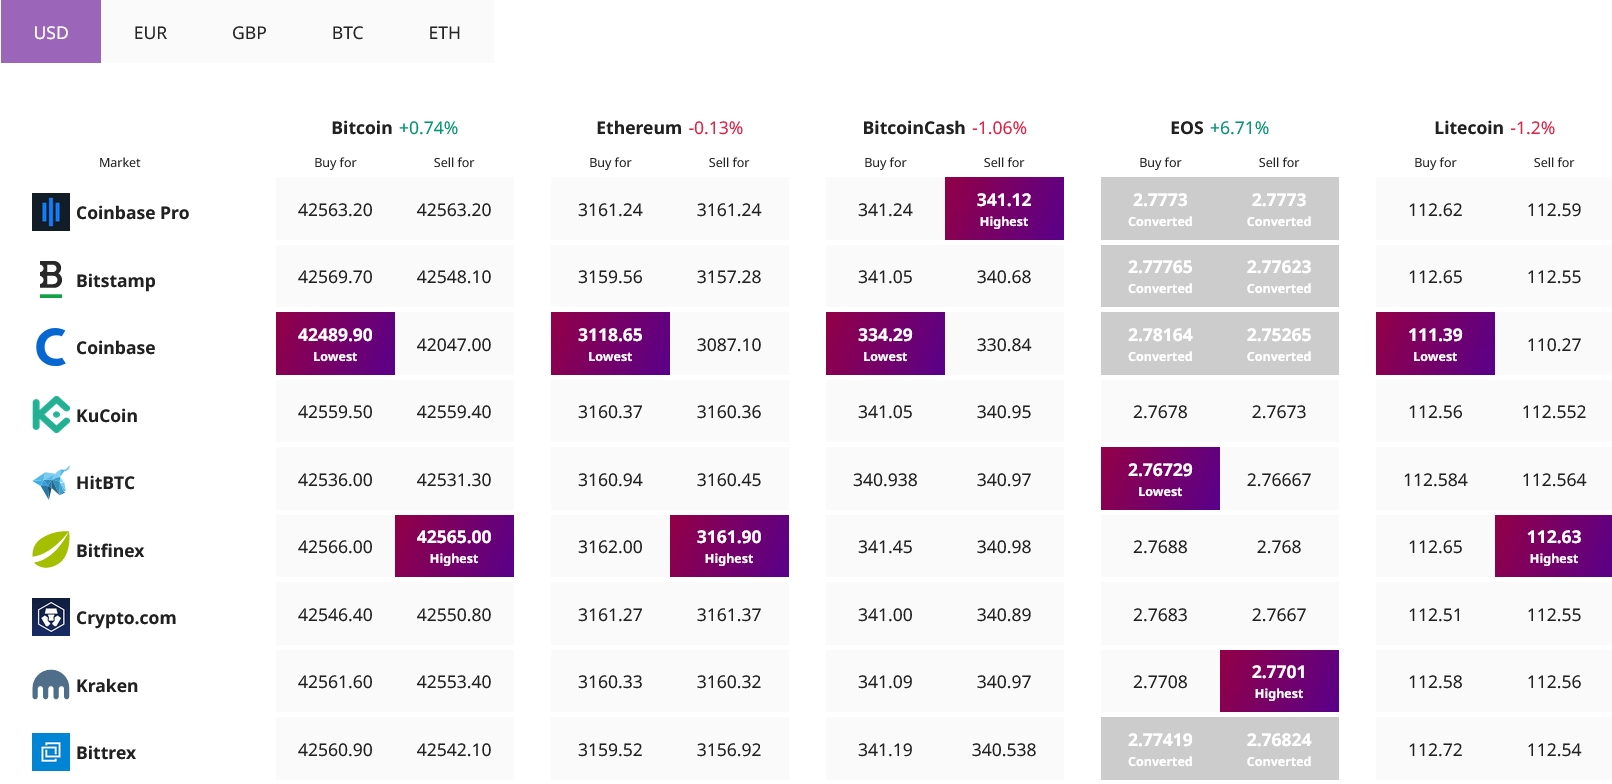Screen dimensions: 1612x784
Task: Click HitBTC Bitcoin buy price 42536.00
Action: pos(335,480)
